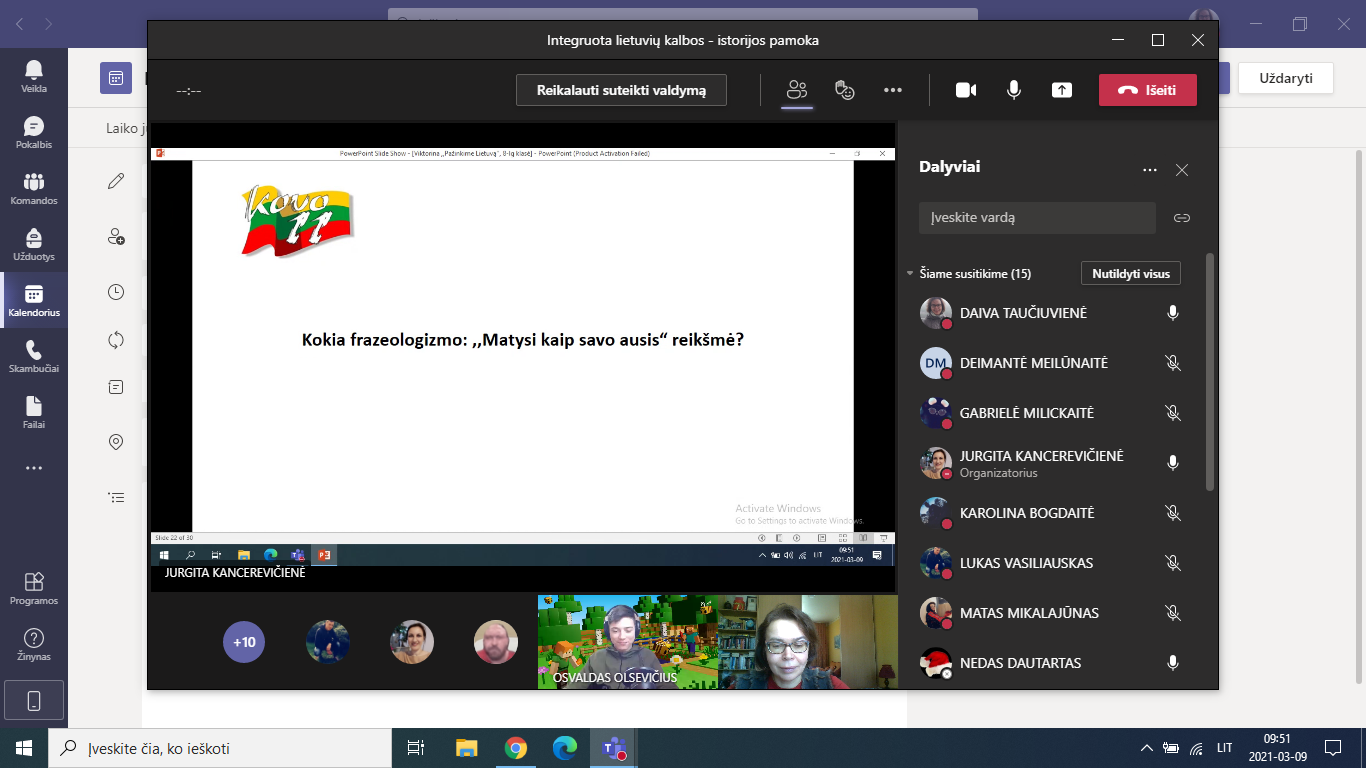Toggle mic of Matas Mikalajūnas

pyautogui.click(x=1173, y=613)
